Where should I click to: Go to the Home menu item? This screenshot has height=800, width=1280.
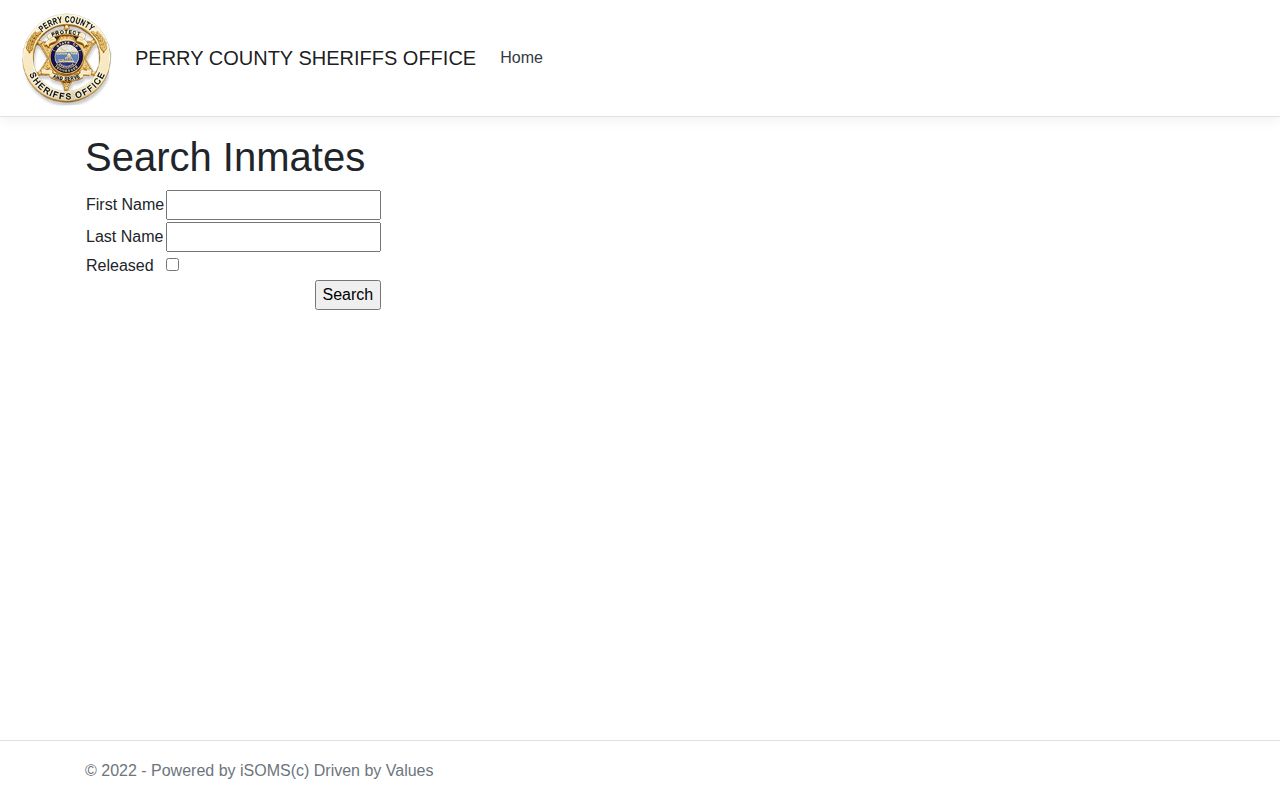tap(521, 58)
